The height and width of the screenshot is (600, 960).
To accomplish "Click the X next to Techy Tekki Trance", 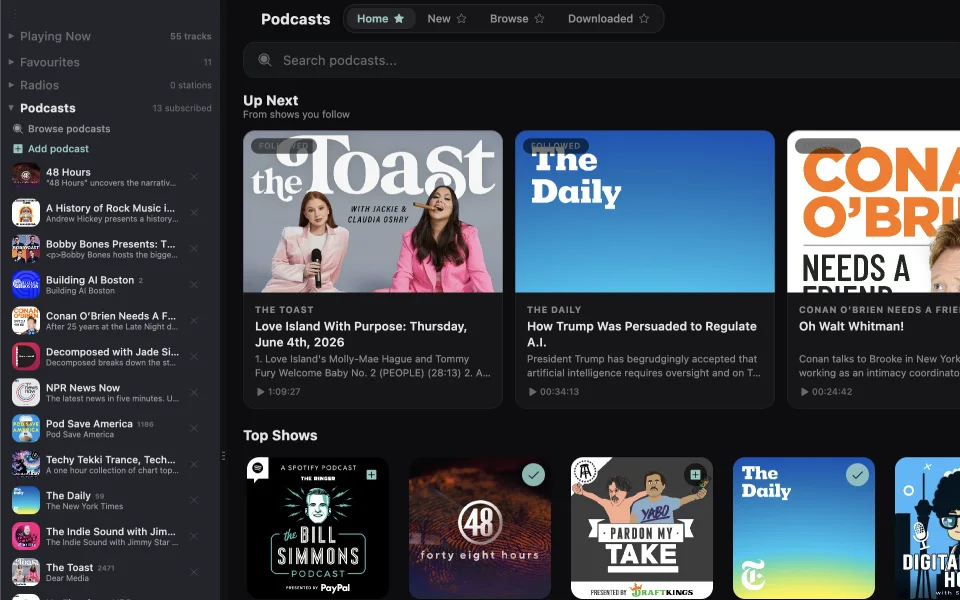I will click(x=194, y=464).
